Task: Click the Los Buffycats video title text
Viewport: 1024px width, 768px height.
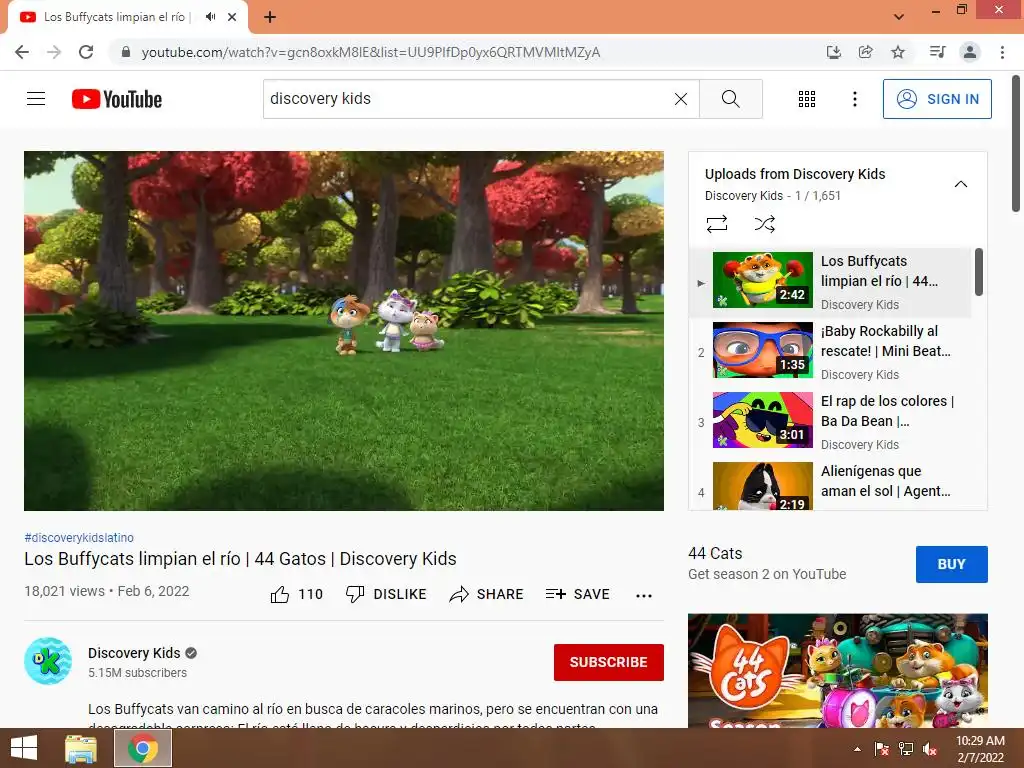Action: click(240, 559)
